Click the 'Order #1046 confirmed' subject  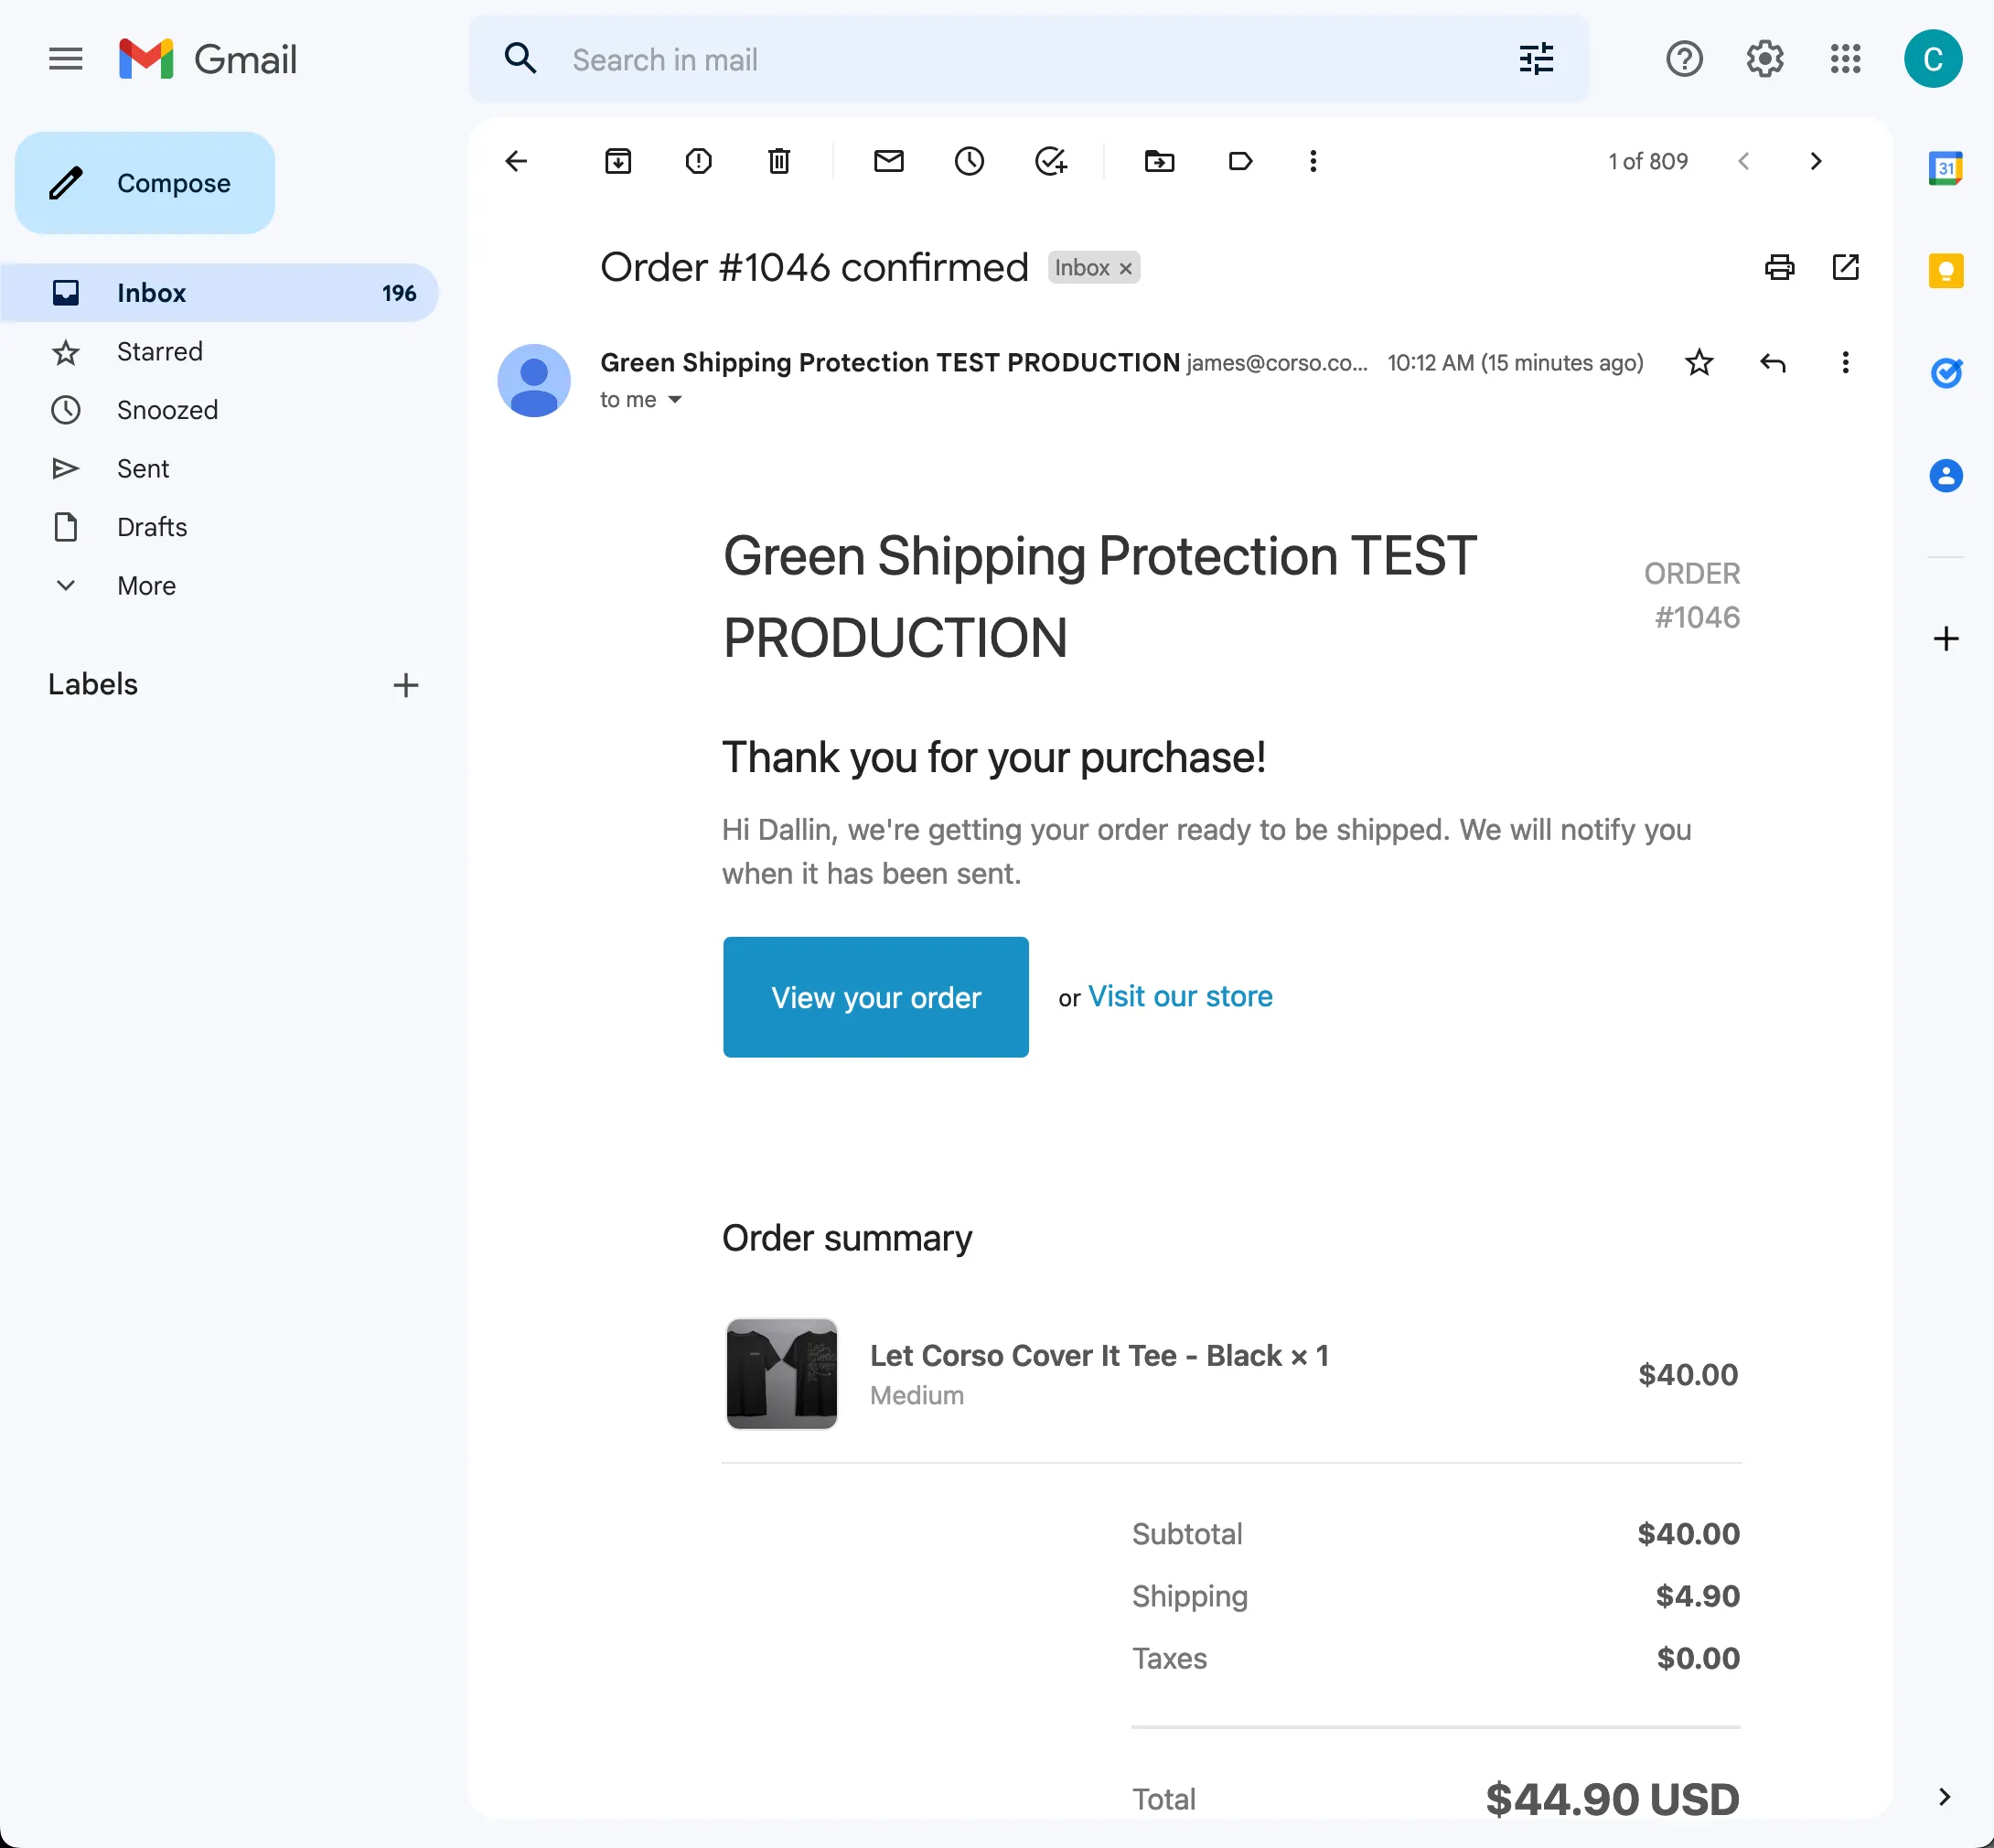coord(814,267)
